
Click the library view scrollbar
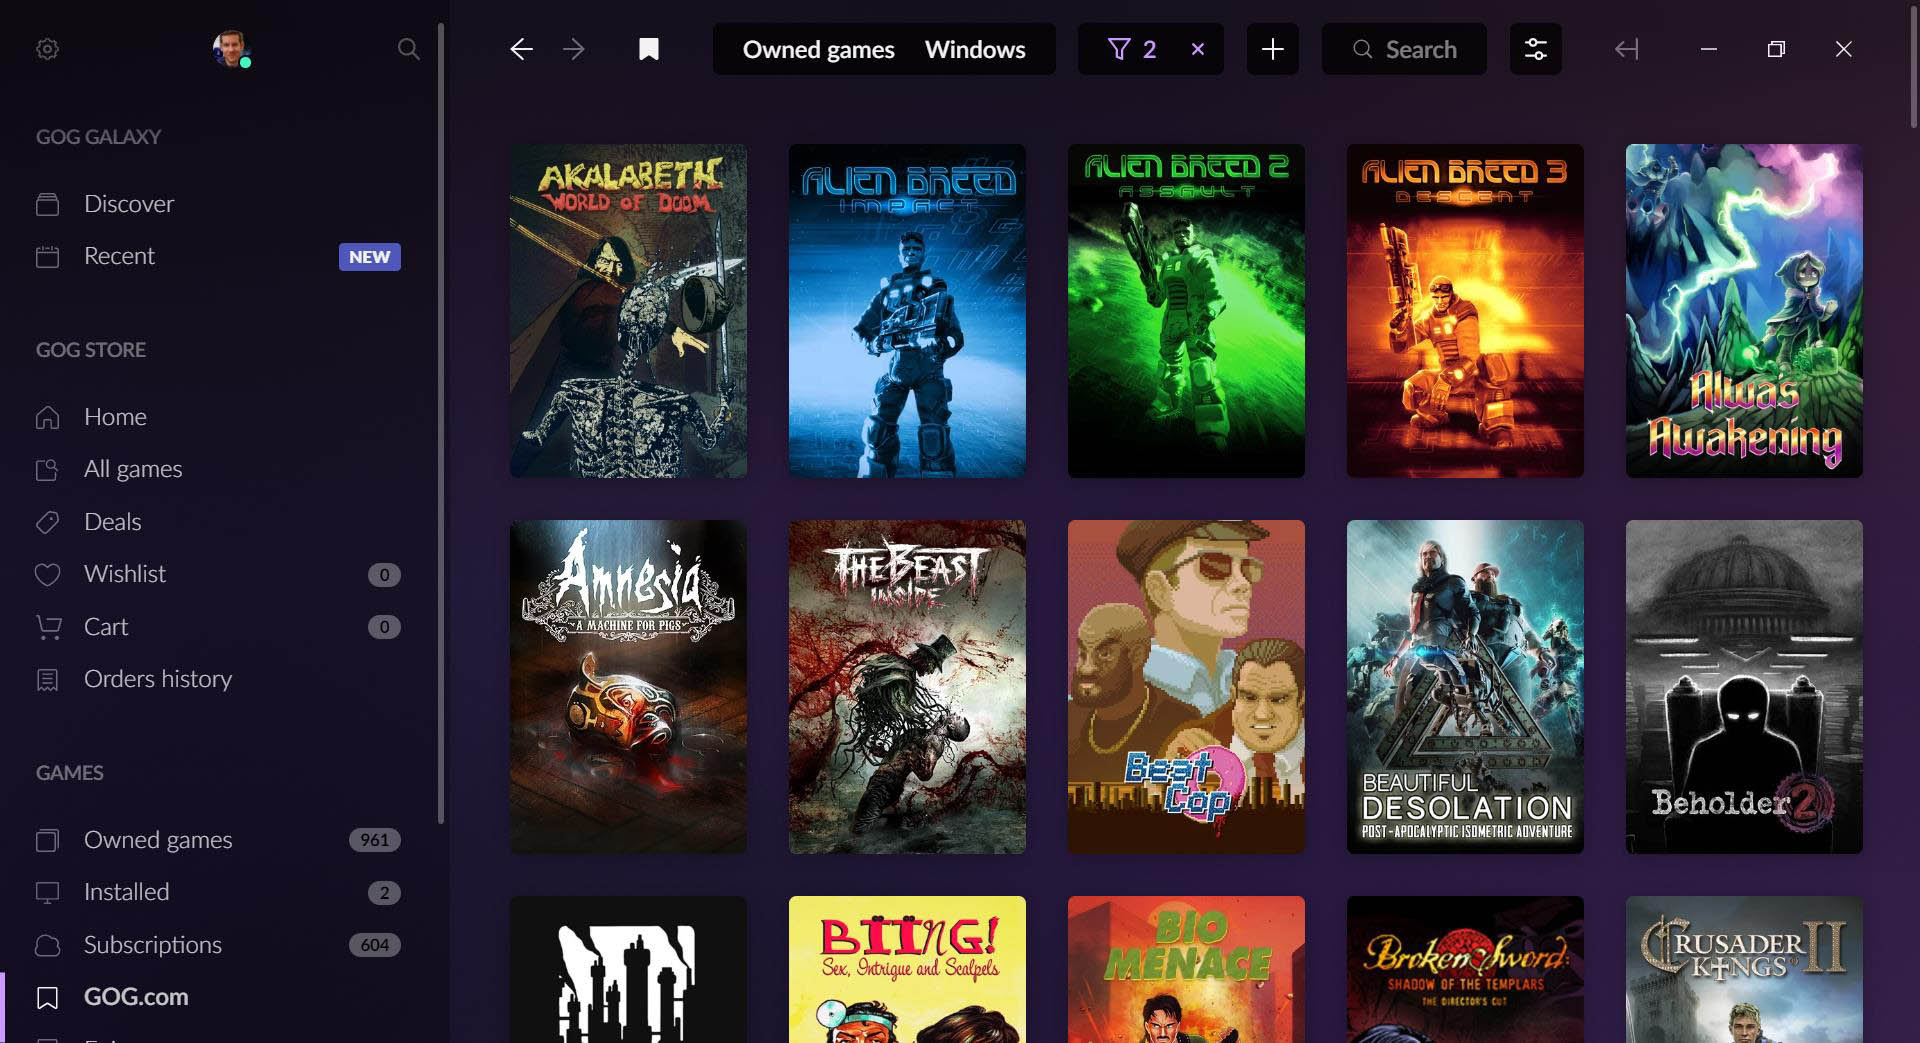[1914, 65]
